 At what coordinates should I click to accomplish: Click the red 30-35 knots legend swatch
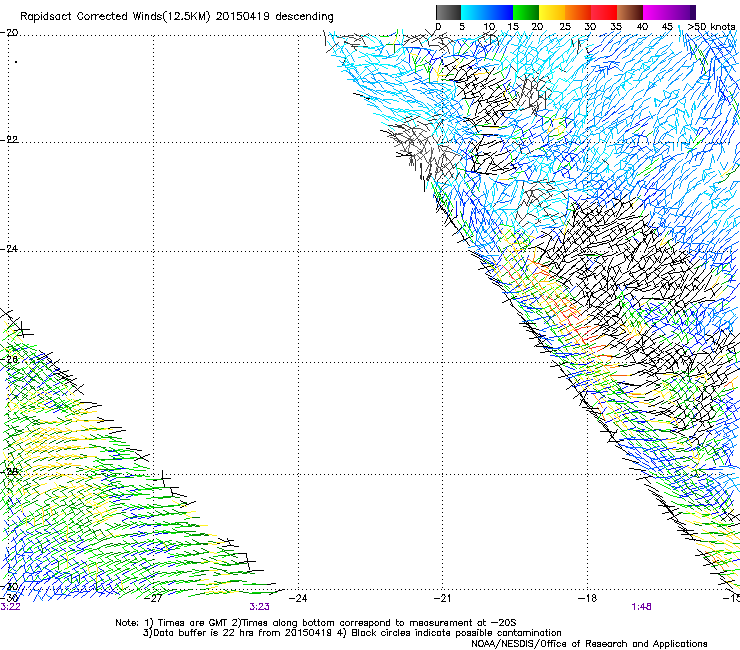[x=604, y=12]
